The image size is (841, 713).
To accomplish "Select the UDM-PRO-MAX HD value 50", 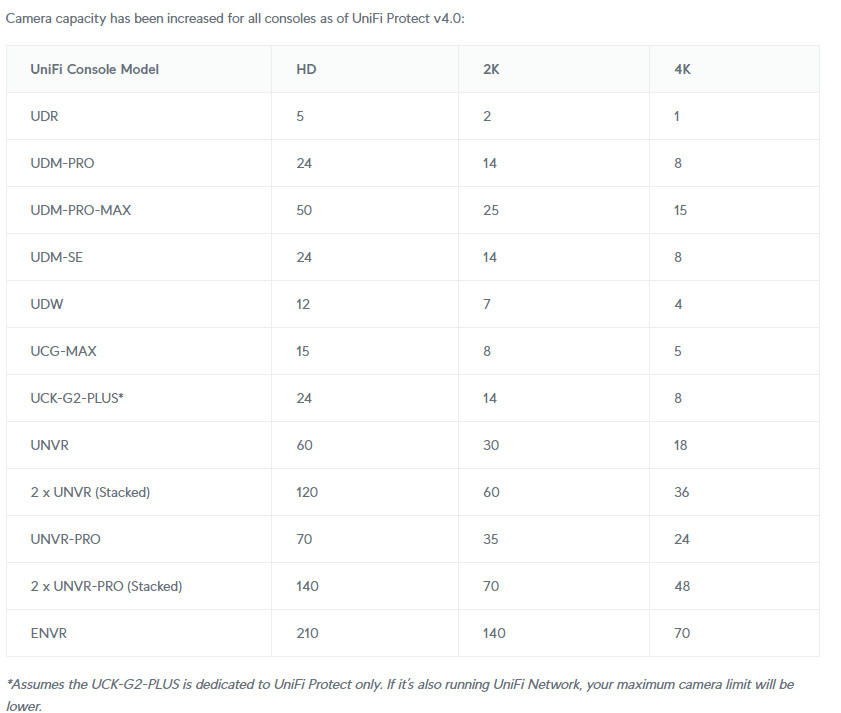I will [x=304, y=210].
